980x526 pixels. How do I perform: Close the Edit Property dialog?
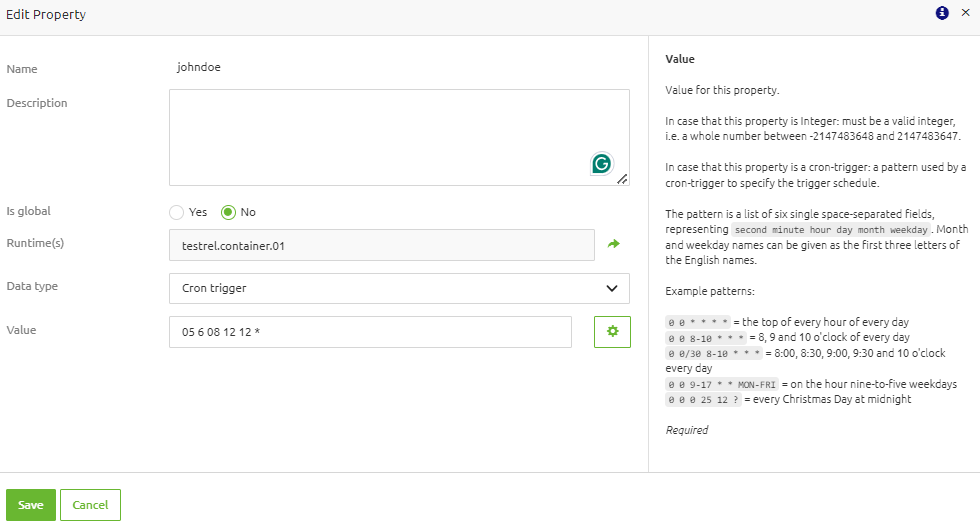[x=965, y=13]
